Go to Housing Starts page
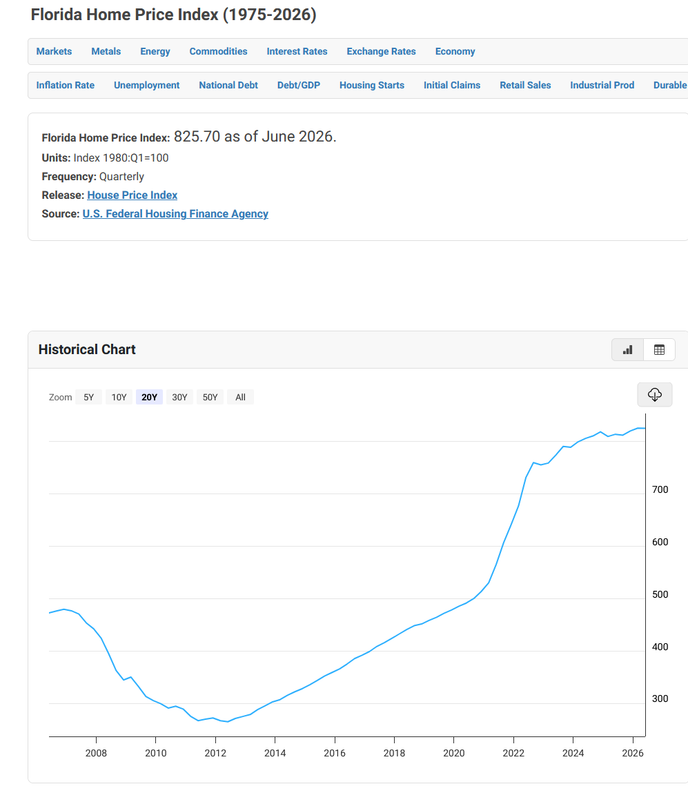This screenshot has width=688, height=800. [x=372, y=85]
